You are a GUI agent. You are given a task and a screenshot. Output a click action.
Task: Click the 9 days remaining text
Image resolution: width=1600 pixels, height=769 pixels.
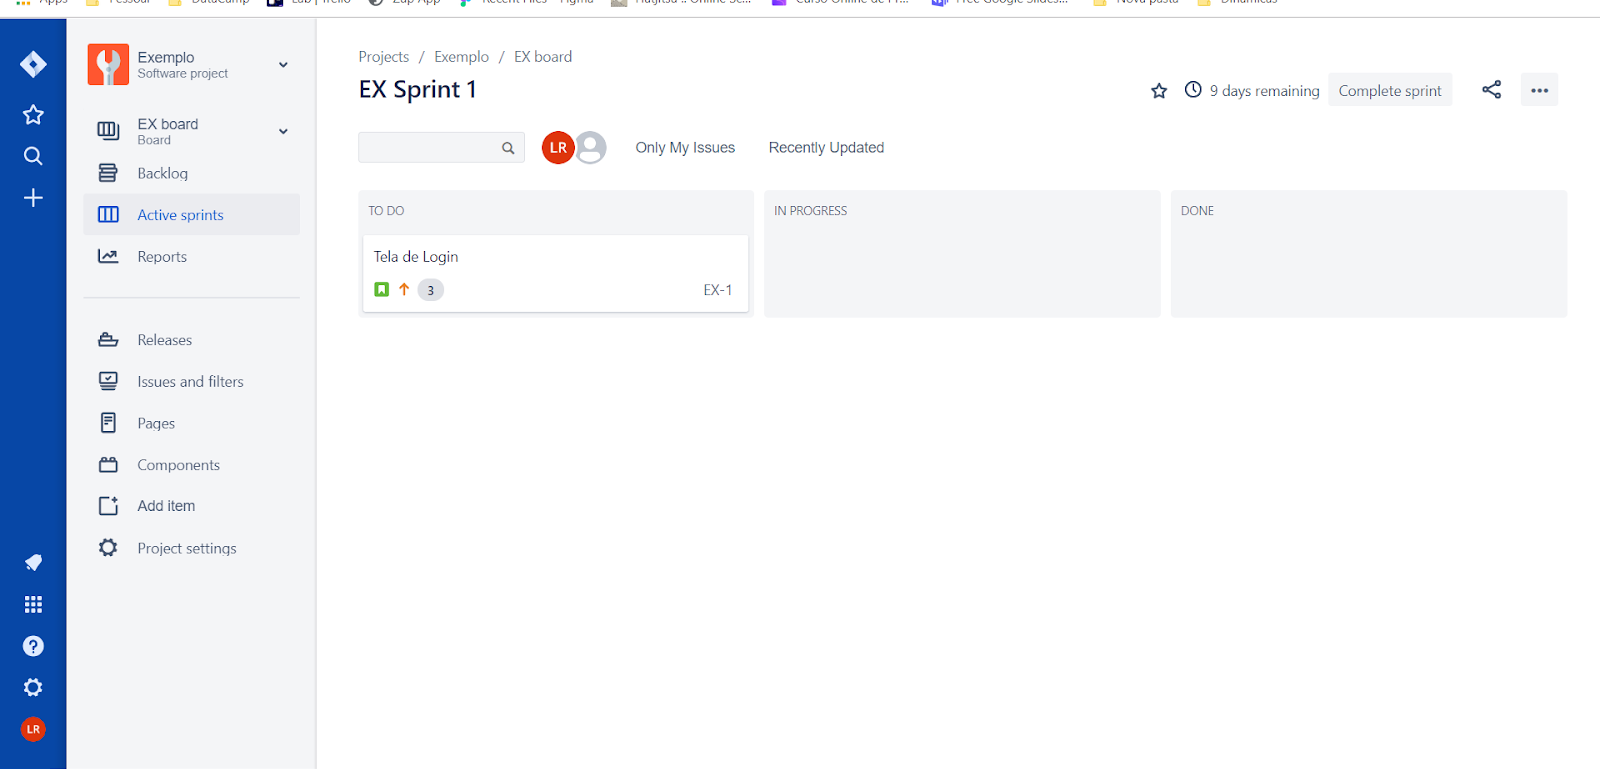point(1265,91)
